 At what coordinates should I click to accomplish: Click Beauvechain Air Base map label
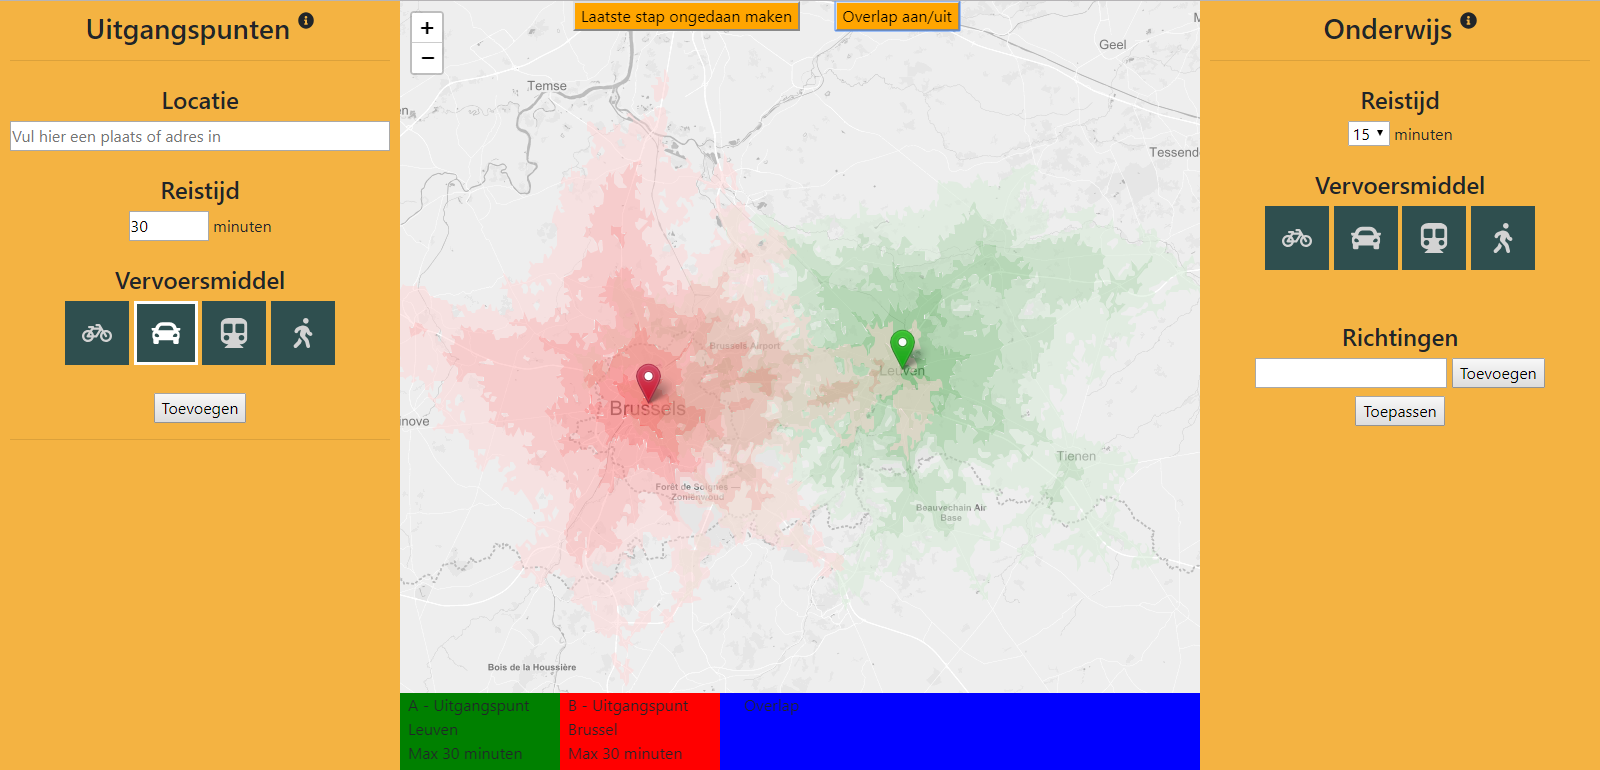(x=951, y=512)
